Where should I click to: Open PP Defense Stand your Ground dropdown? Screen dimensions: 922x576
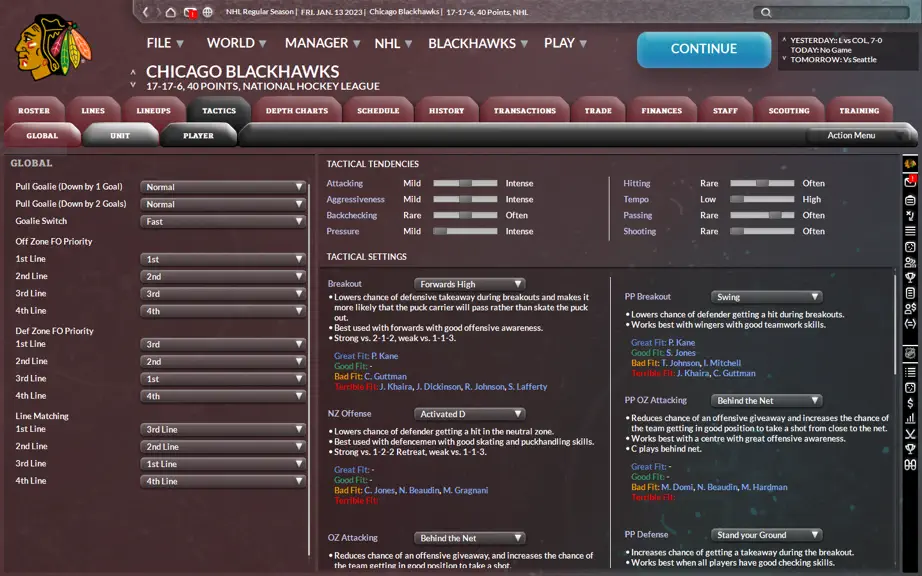[766, 535]
